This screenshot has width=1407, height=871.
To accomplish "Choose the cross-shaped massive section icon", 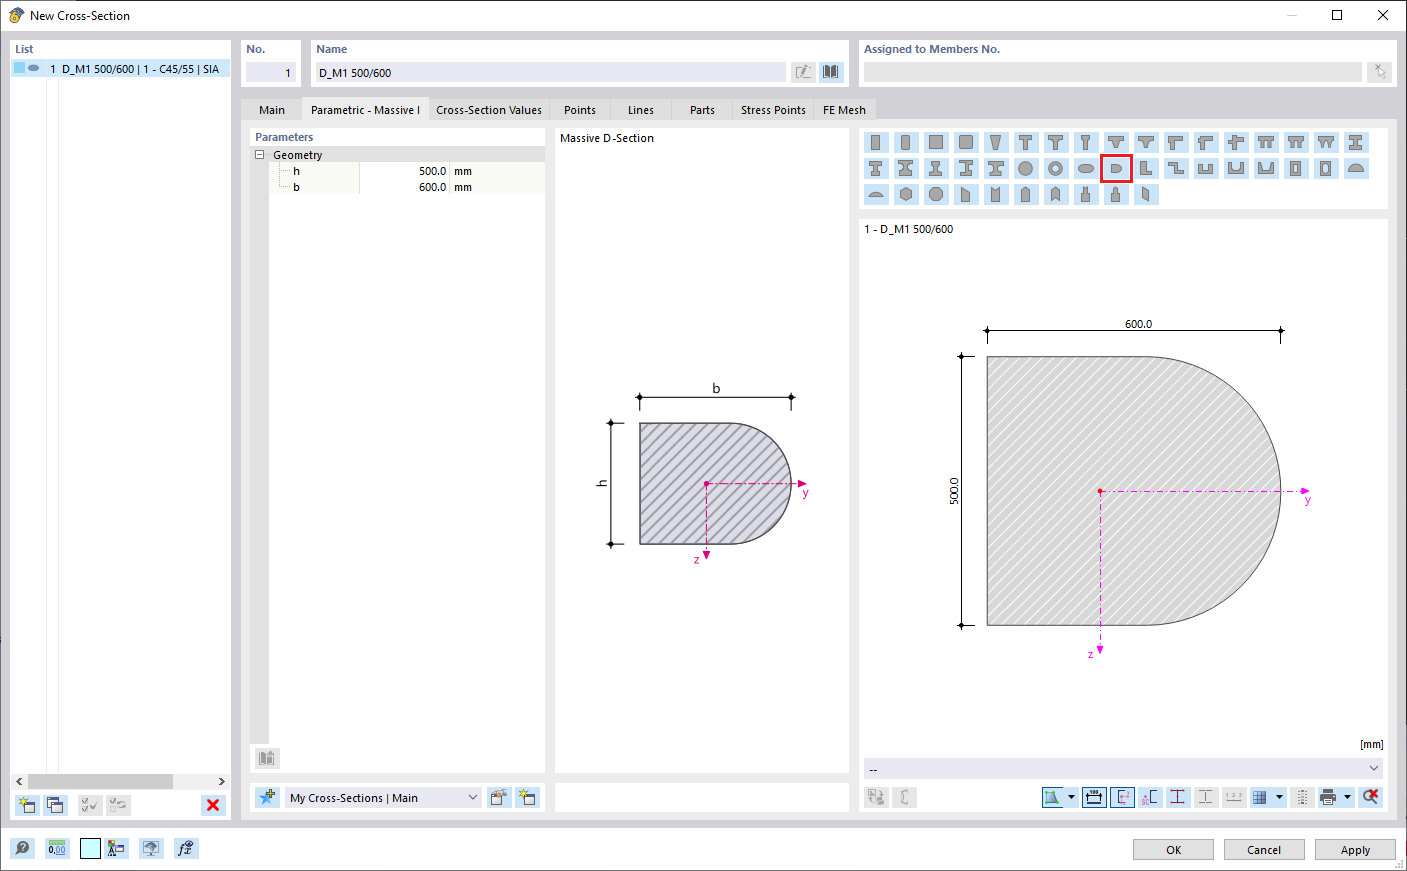I will pyautogui.click(x=1236, y=143).
